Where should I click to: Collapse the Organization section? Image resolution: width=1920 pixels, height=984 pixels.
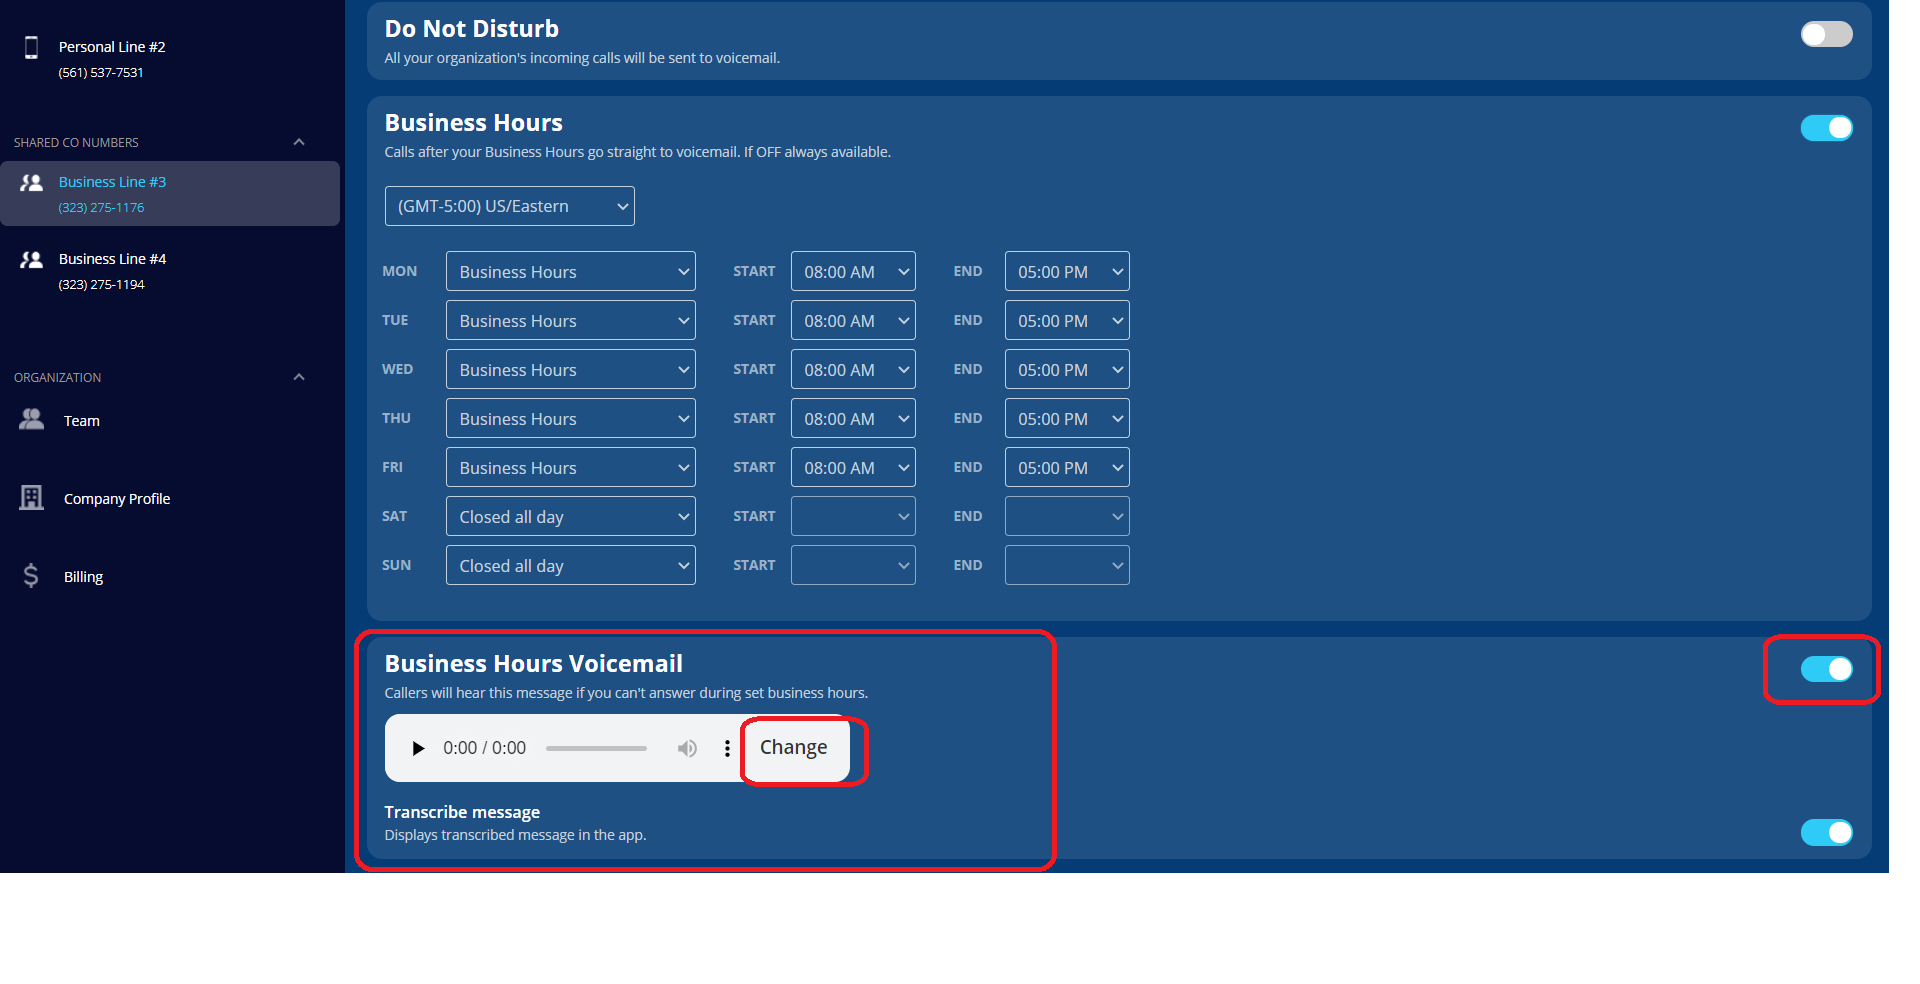299,377
